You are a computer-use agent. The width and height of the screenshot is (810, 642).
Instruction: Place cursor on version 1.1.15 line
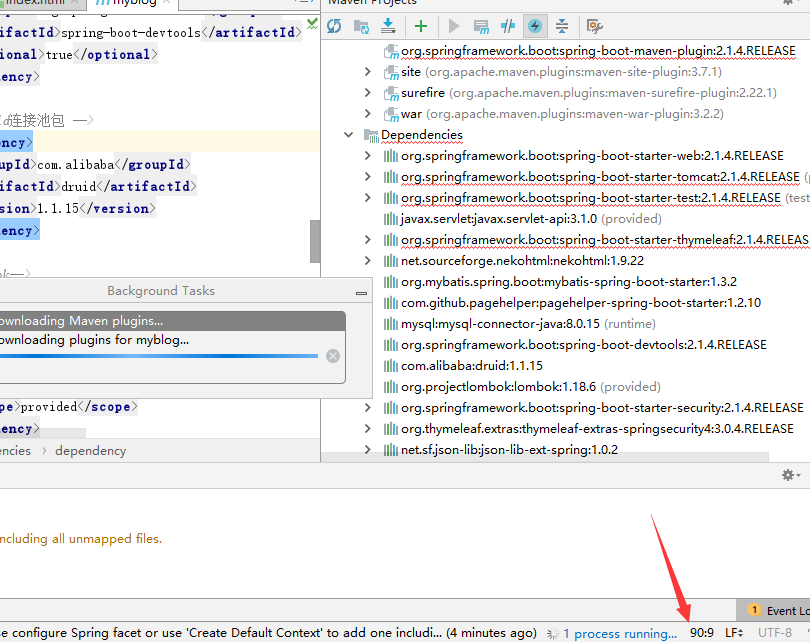[77, 208]
